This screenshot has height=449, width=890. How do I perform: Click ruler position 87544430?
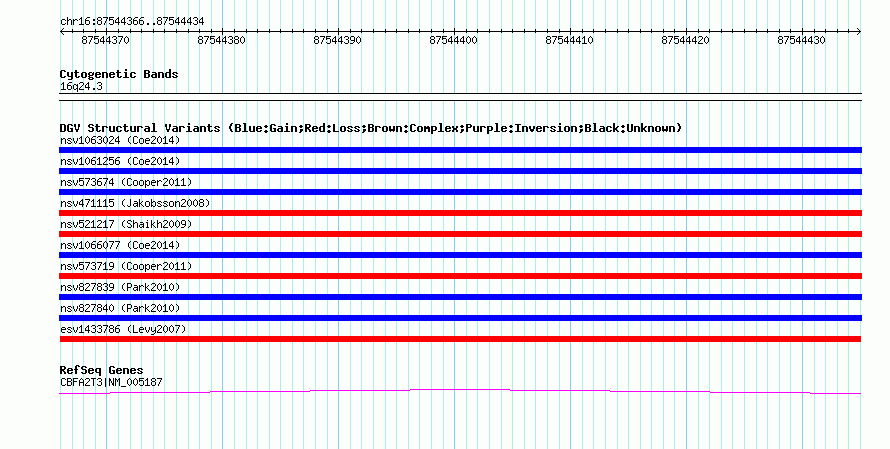801,40
